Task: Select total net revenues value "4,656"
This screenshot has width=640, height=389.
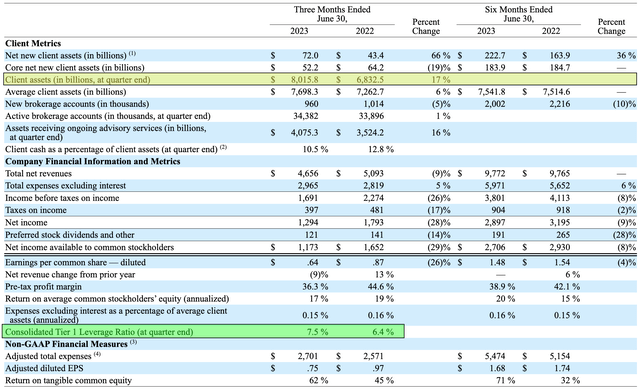Action: pos(308,173)
